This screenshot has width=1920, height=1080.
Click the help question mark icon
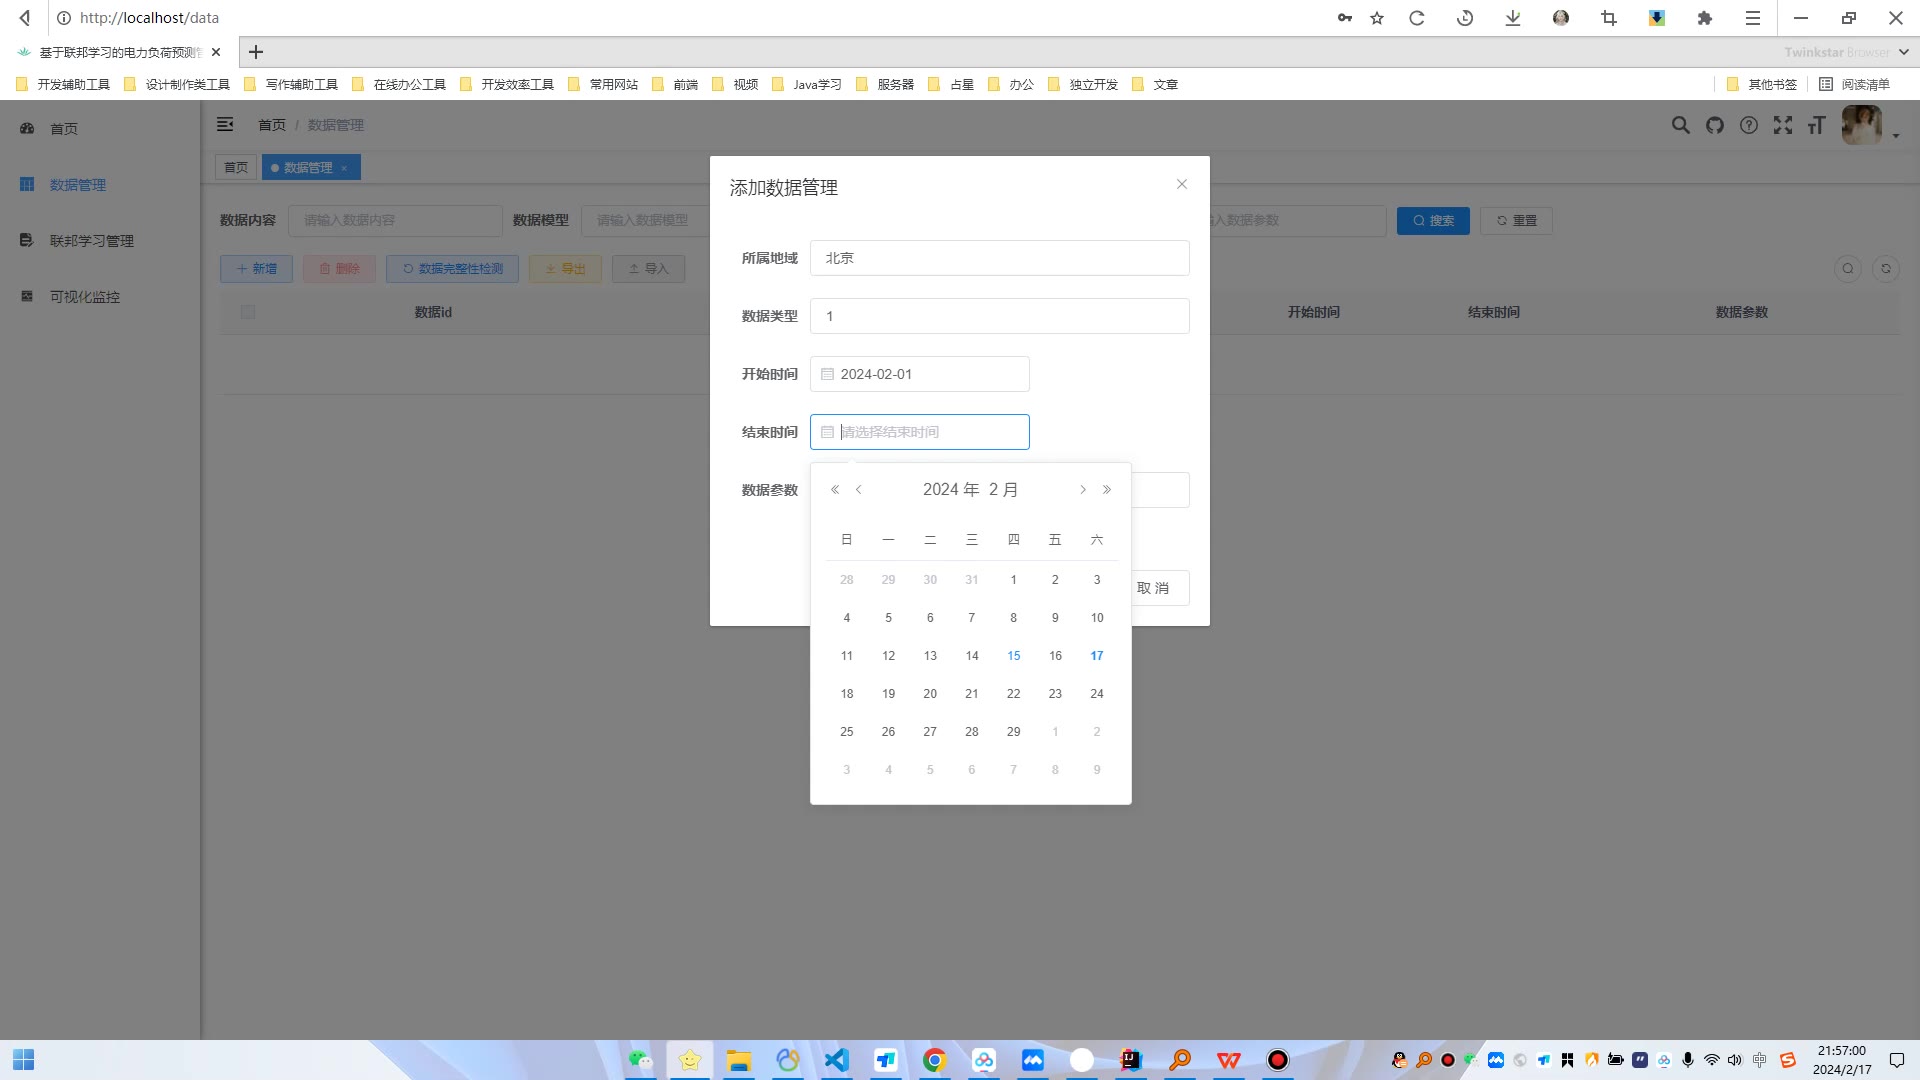[1748, 125]
